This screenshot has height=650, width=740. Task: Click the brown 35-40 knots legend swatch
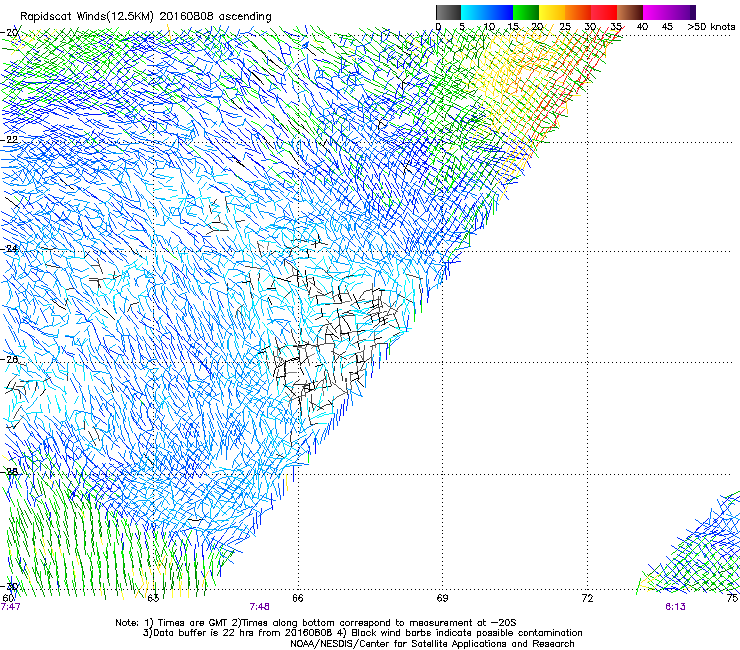click(630, 12)
